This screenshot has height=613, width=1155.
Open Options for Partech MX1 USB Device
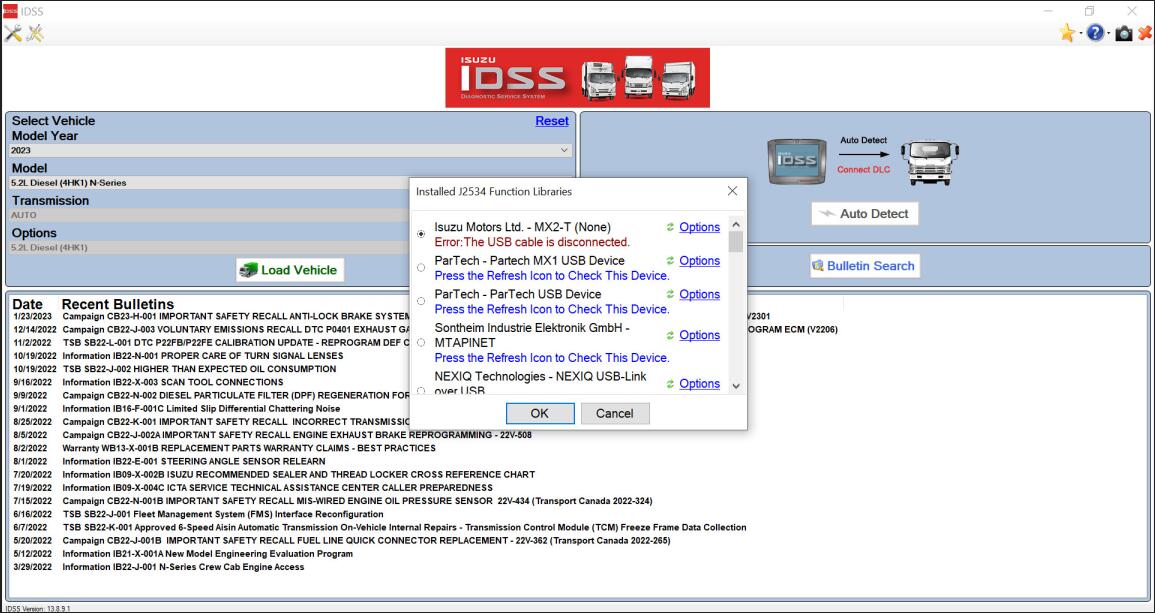click(x=699, y=261)
